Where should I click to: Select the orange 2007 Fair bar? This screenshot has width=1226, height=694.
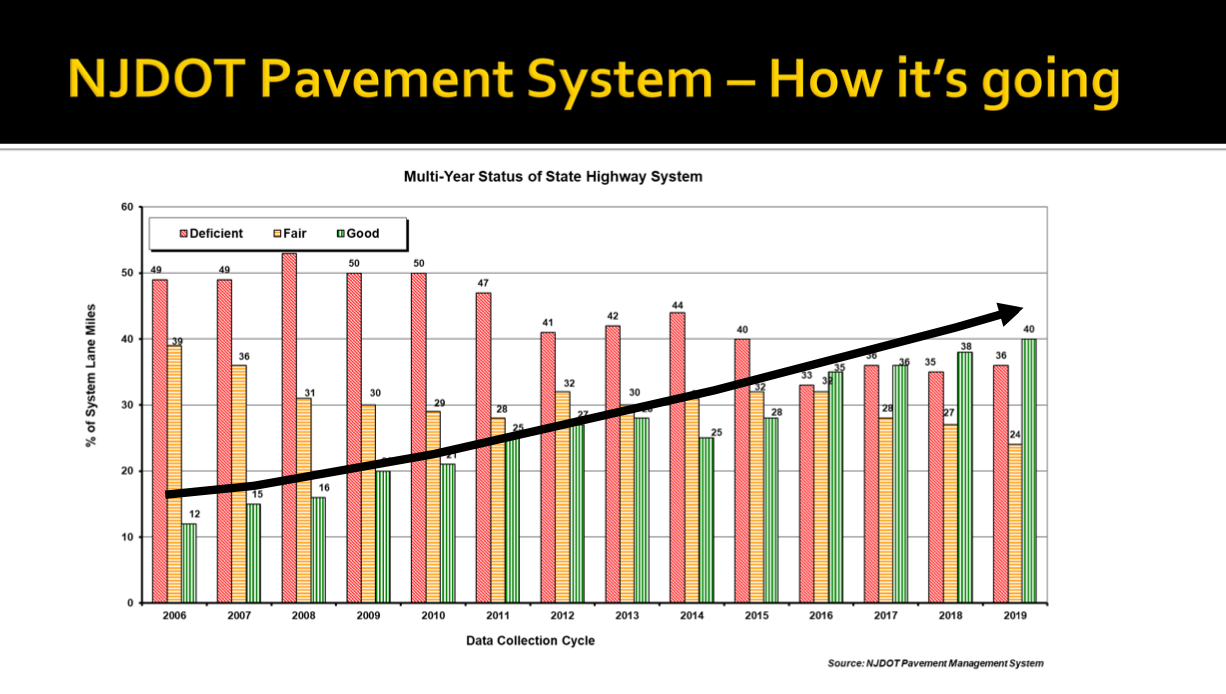(239, 484)
